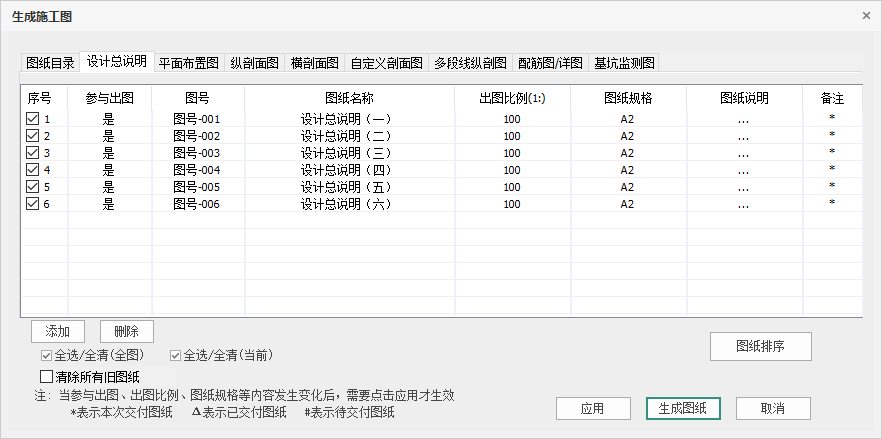Viewport: 882px width, 439px height.
Task: Open 图纸说明 ellipsis for 图号-006
Action: click(743, 205)
